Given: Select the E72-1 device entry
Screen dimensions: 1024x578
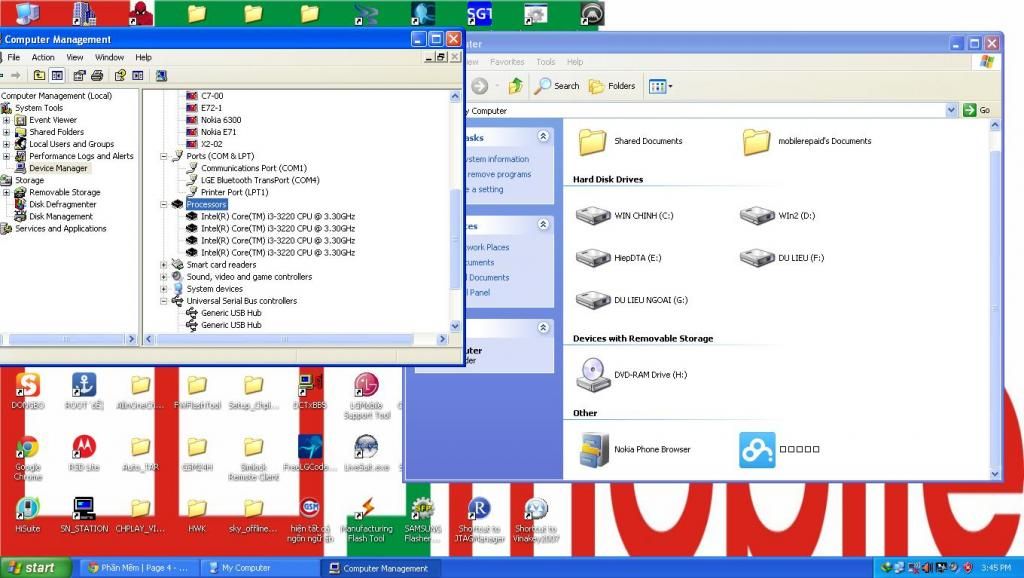Looking at the screenshot, I should tap(211, 108).
